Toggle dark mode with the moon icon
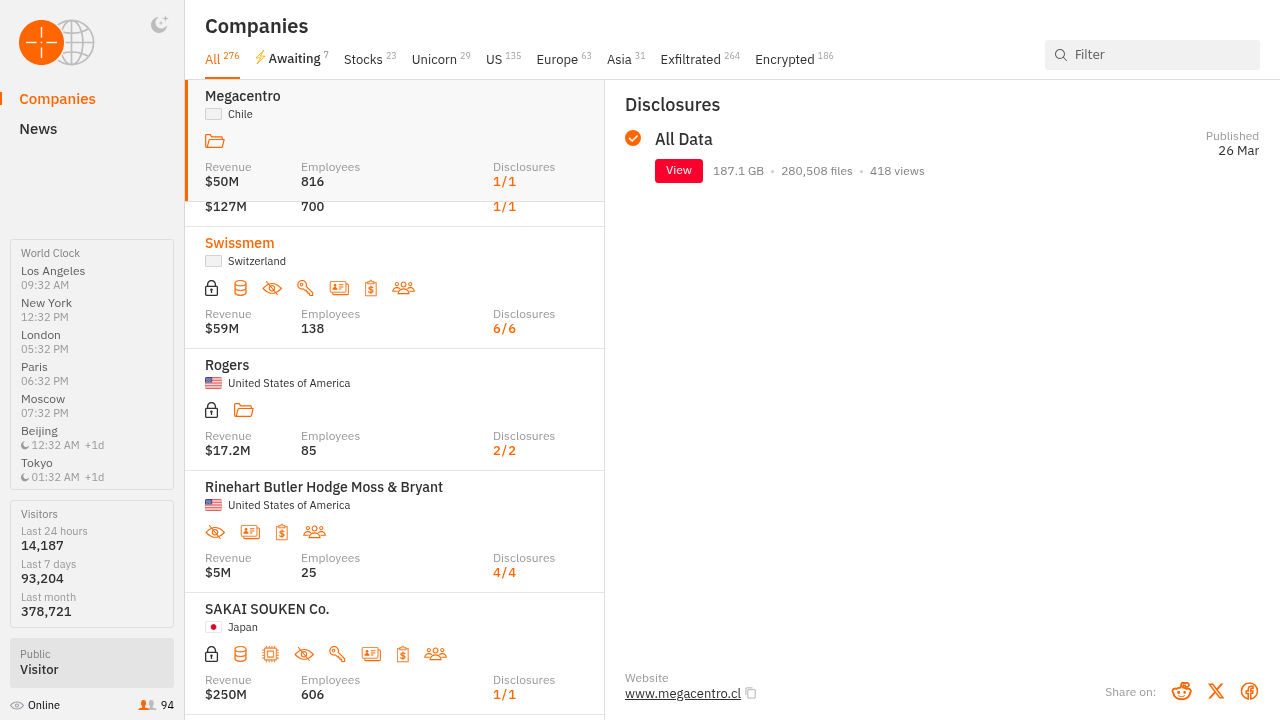The image size is (1280, 720). [159, 25]
